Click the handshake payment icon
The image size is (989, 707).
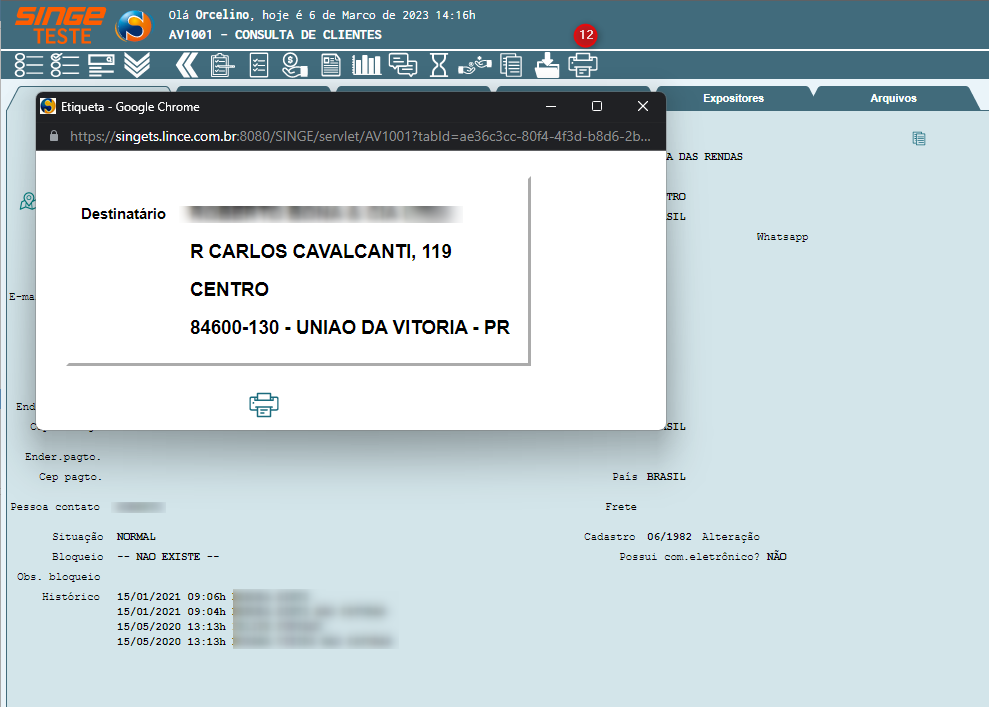(x=475, y=66)
